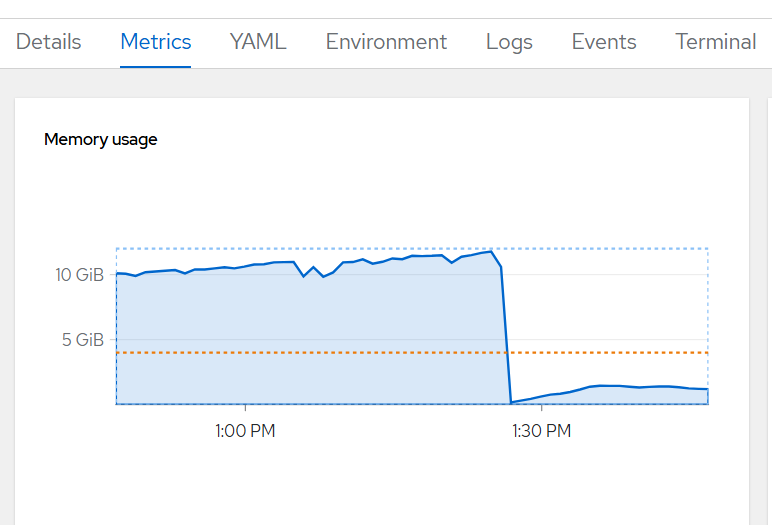Go to the Environment tab
Image resolution: width=772 pixels, height=525 pixels.
pyautogui.click(x=386, y=42)
